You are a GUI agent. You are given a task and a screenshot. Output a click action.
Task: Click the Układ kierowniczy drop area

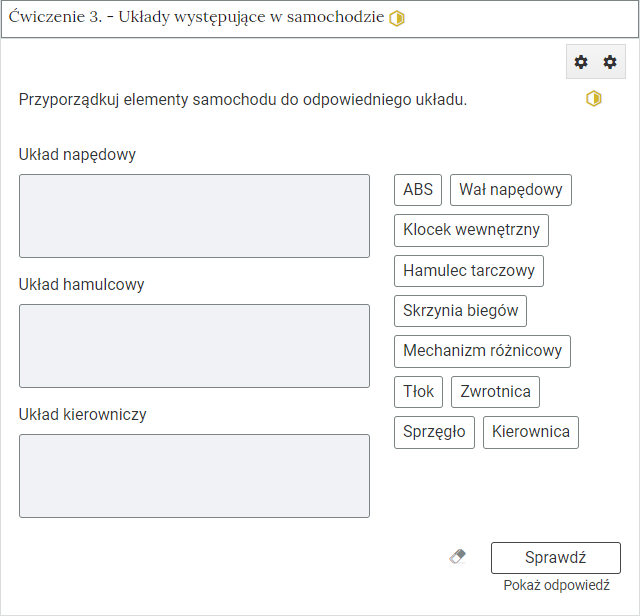pyautogui.click(x=194, y=476)
